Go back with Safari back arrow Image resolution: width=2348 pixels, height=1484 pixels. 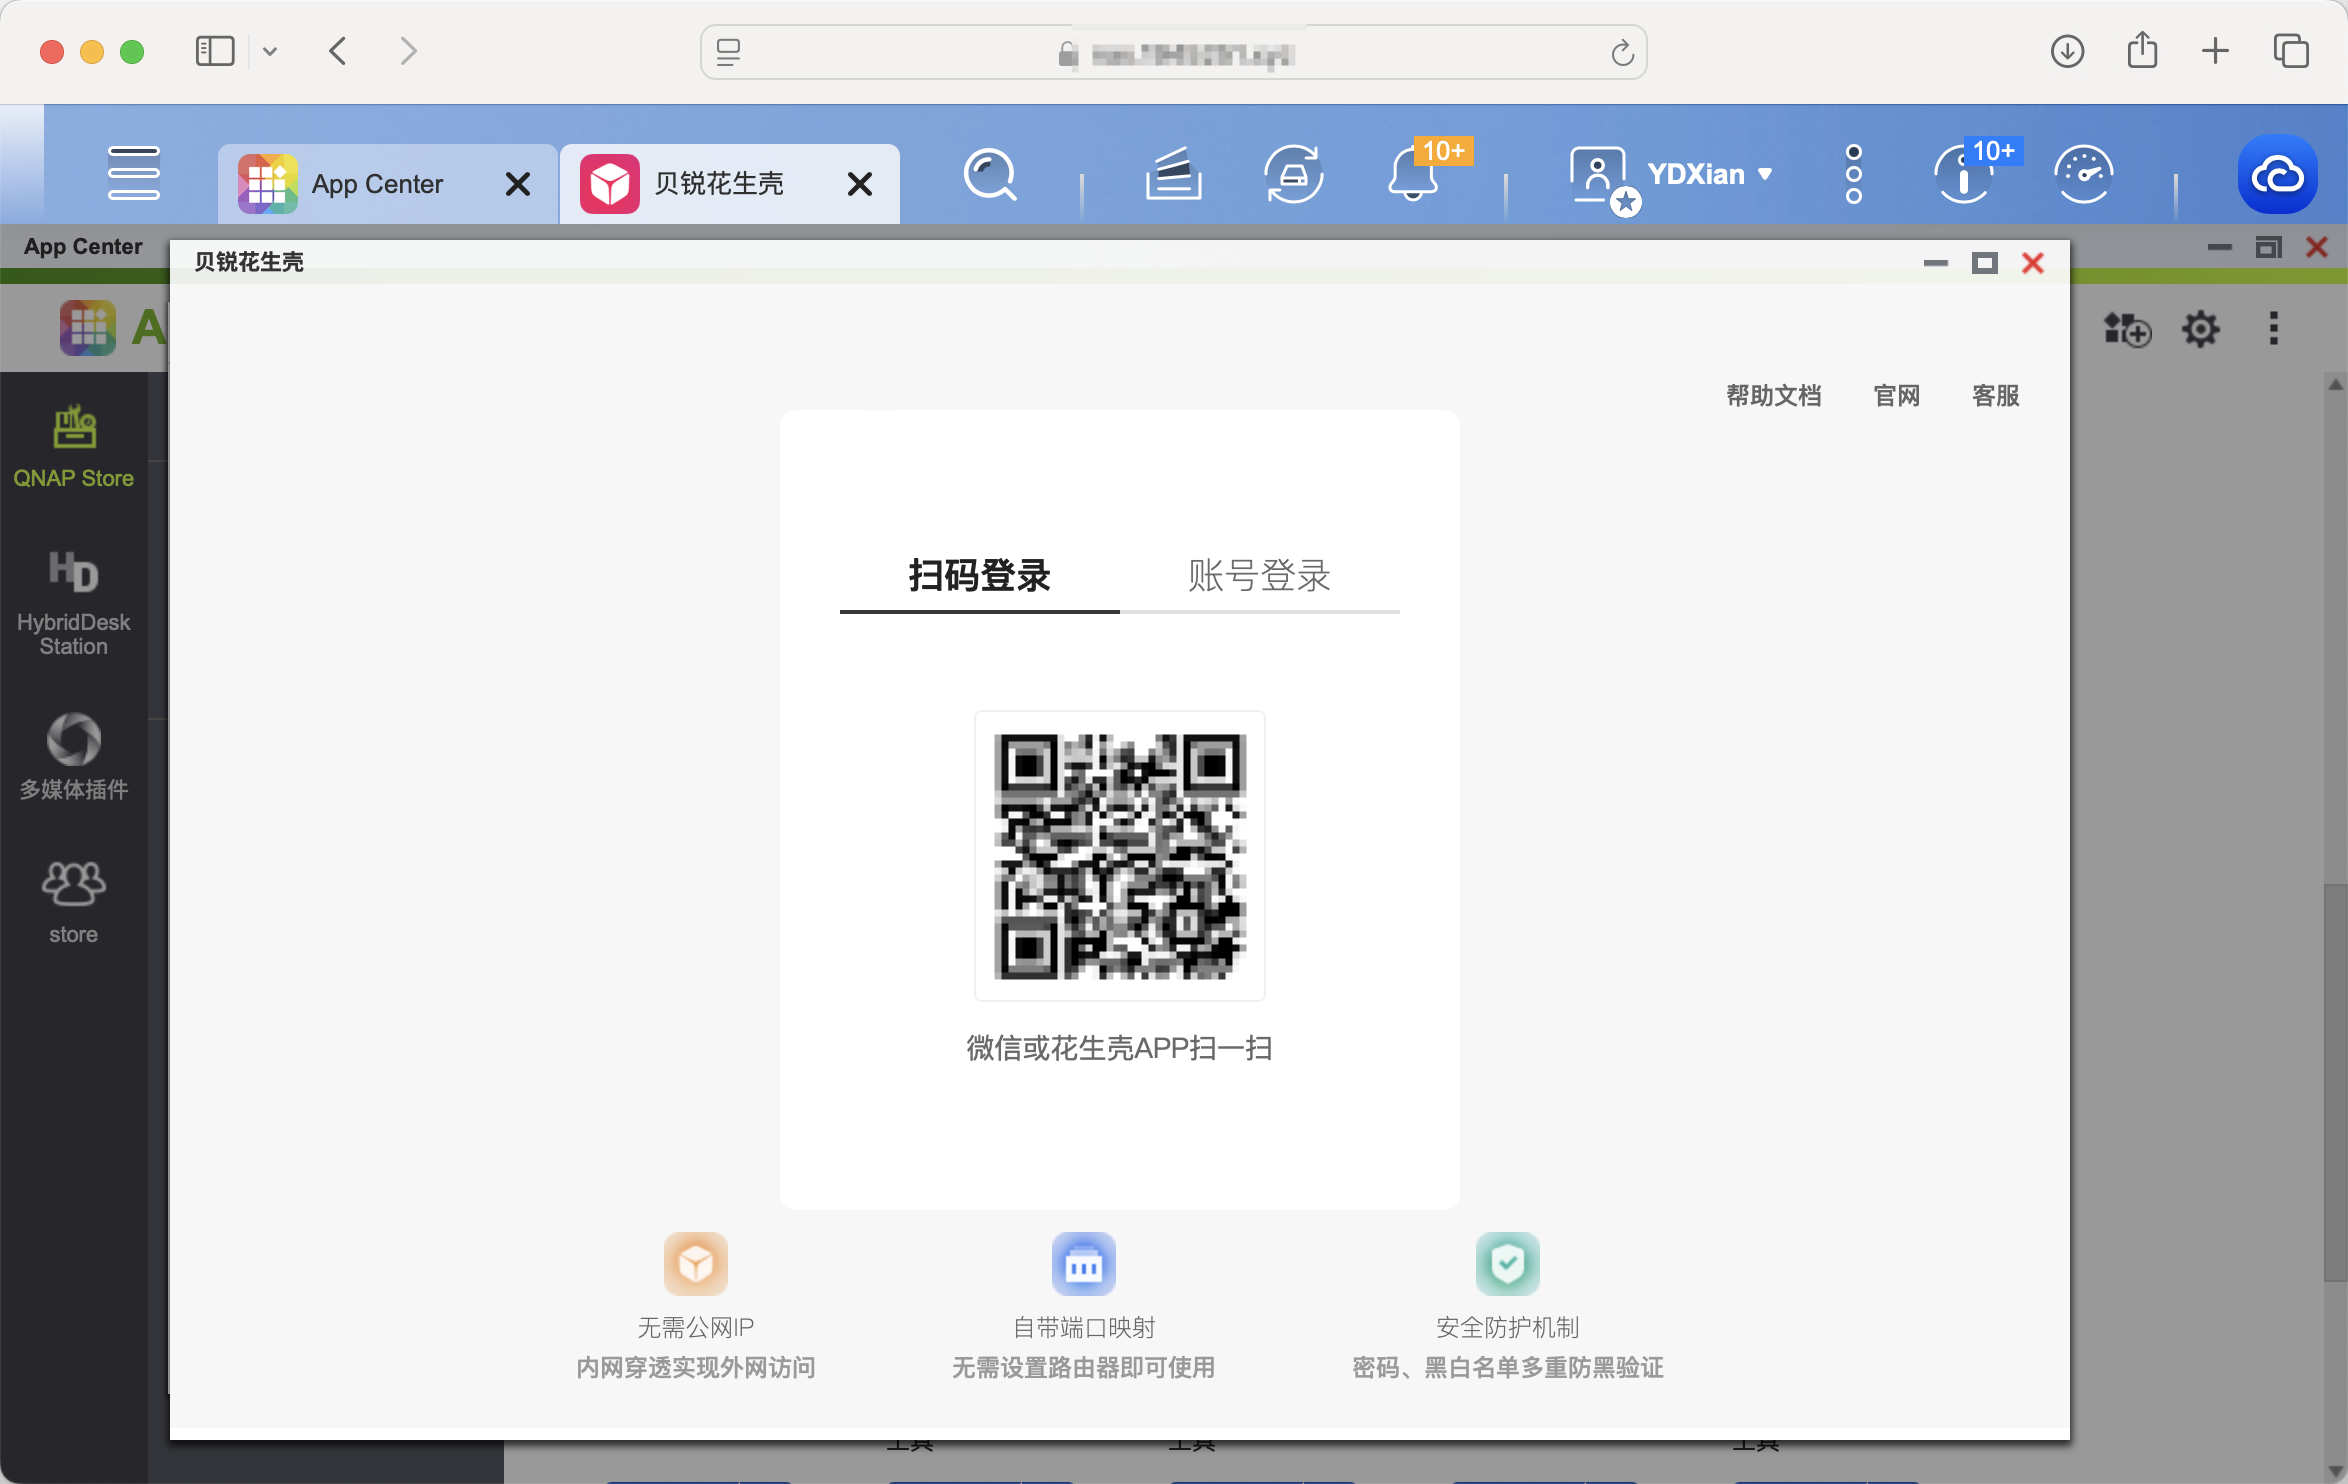[x=338, y=51]
